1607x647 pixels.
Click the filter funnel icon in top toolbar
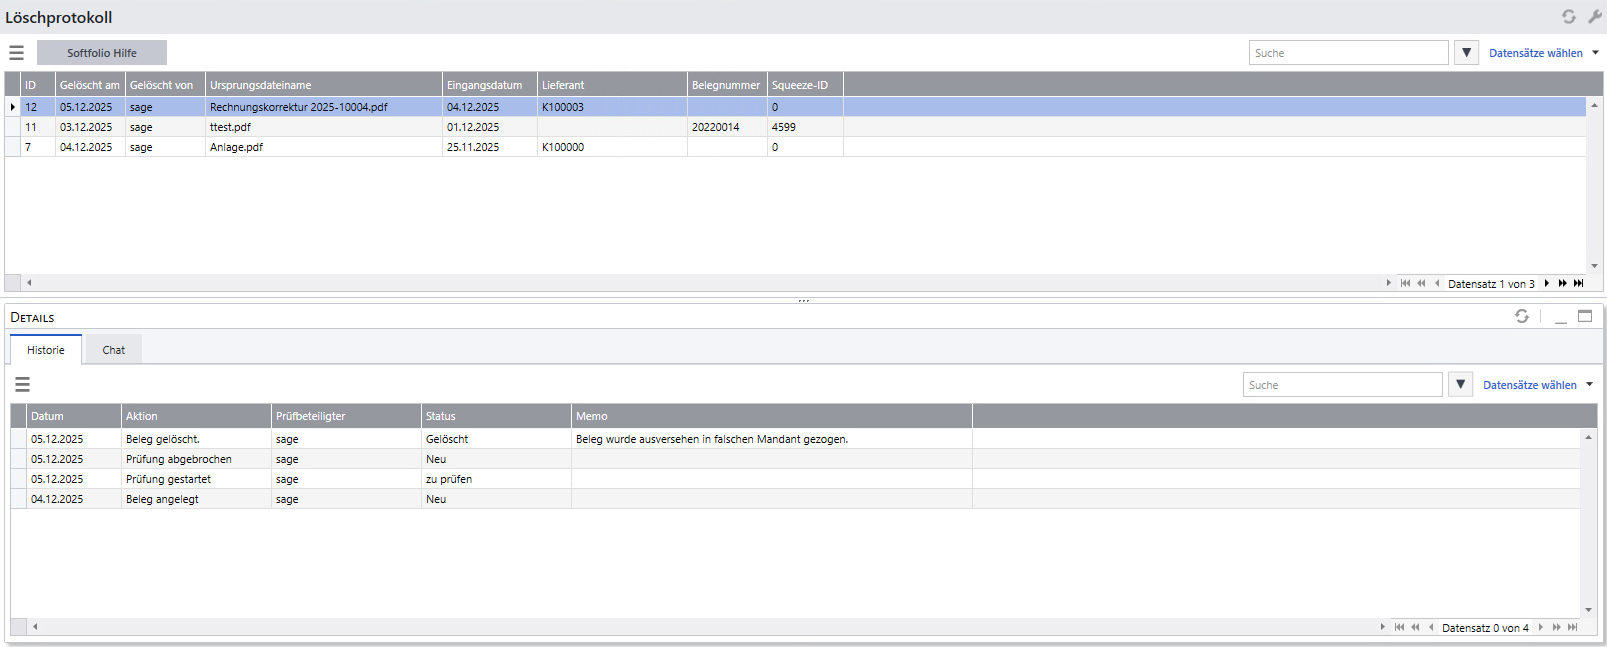(x=1466, y=53)
